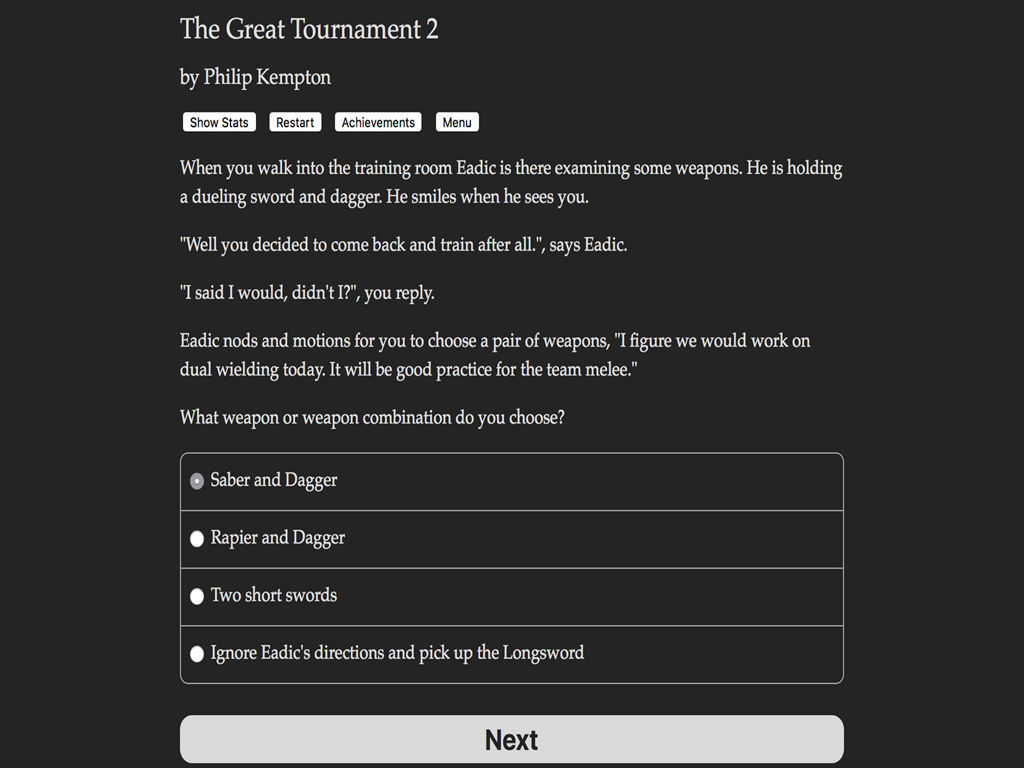The width and height of the screenshot is (1024, 768).
Task: Select the Saber and Dagger radio button
Action: (x=197, y=481)
